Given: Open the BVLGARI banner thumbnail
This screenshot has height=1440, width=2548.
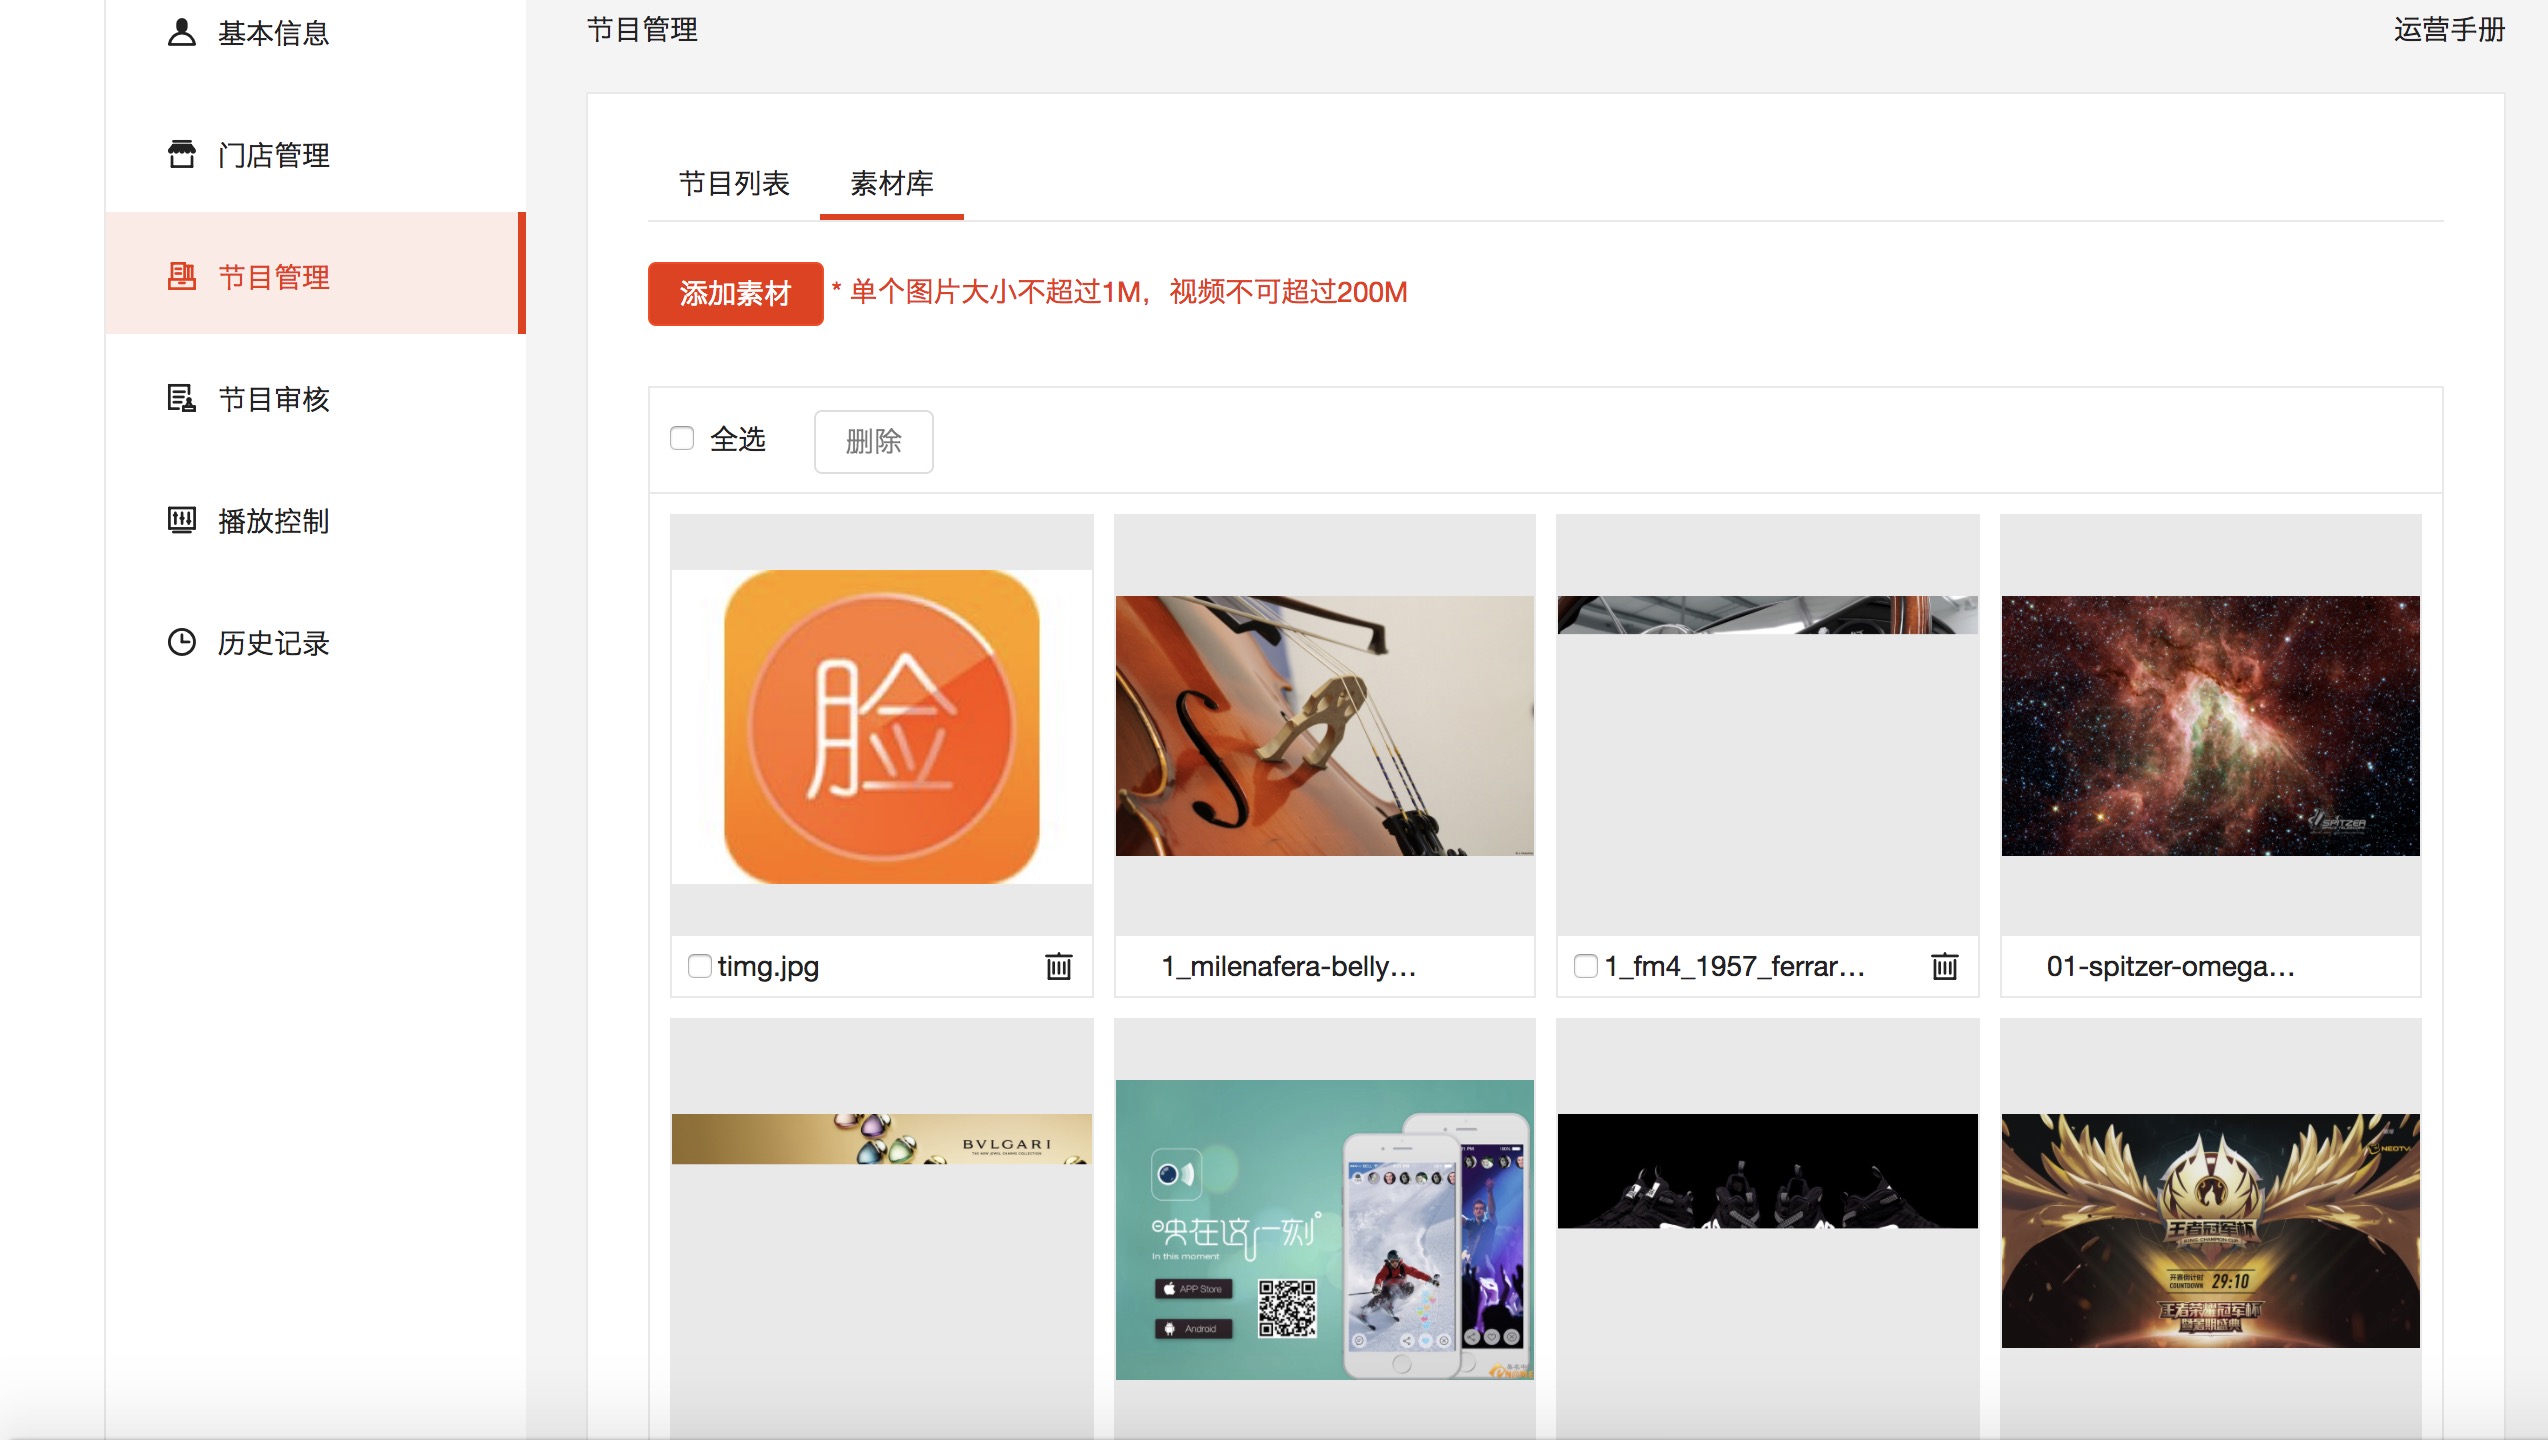Looking at the screenshot, I should click(882, 1139).
